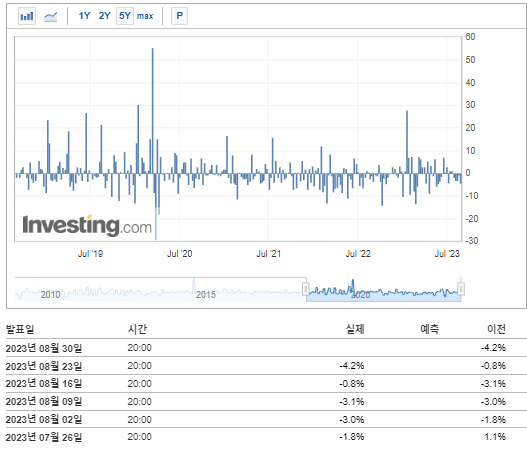Click the Investing.com watermark logo
This screenshot has width=527, height=450.
coord(87,225)
